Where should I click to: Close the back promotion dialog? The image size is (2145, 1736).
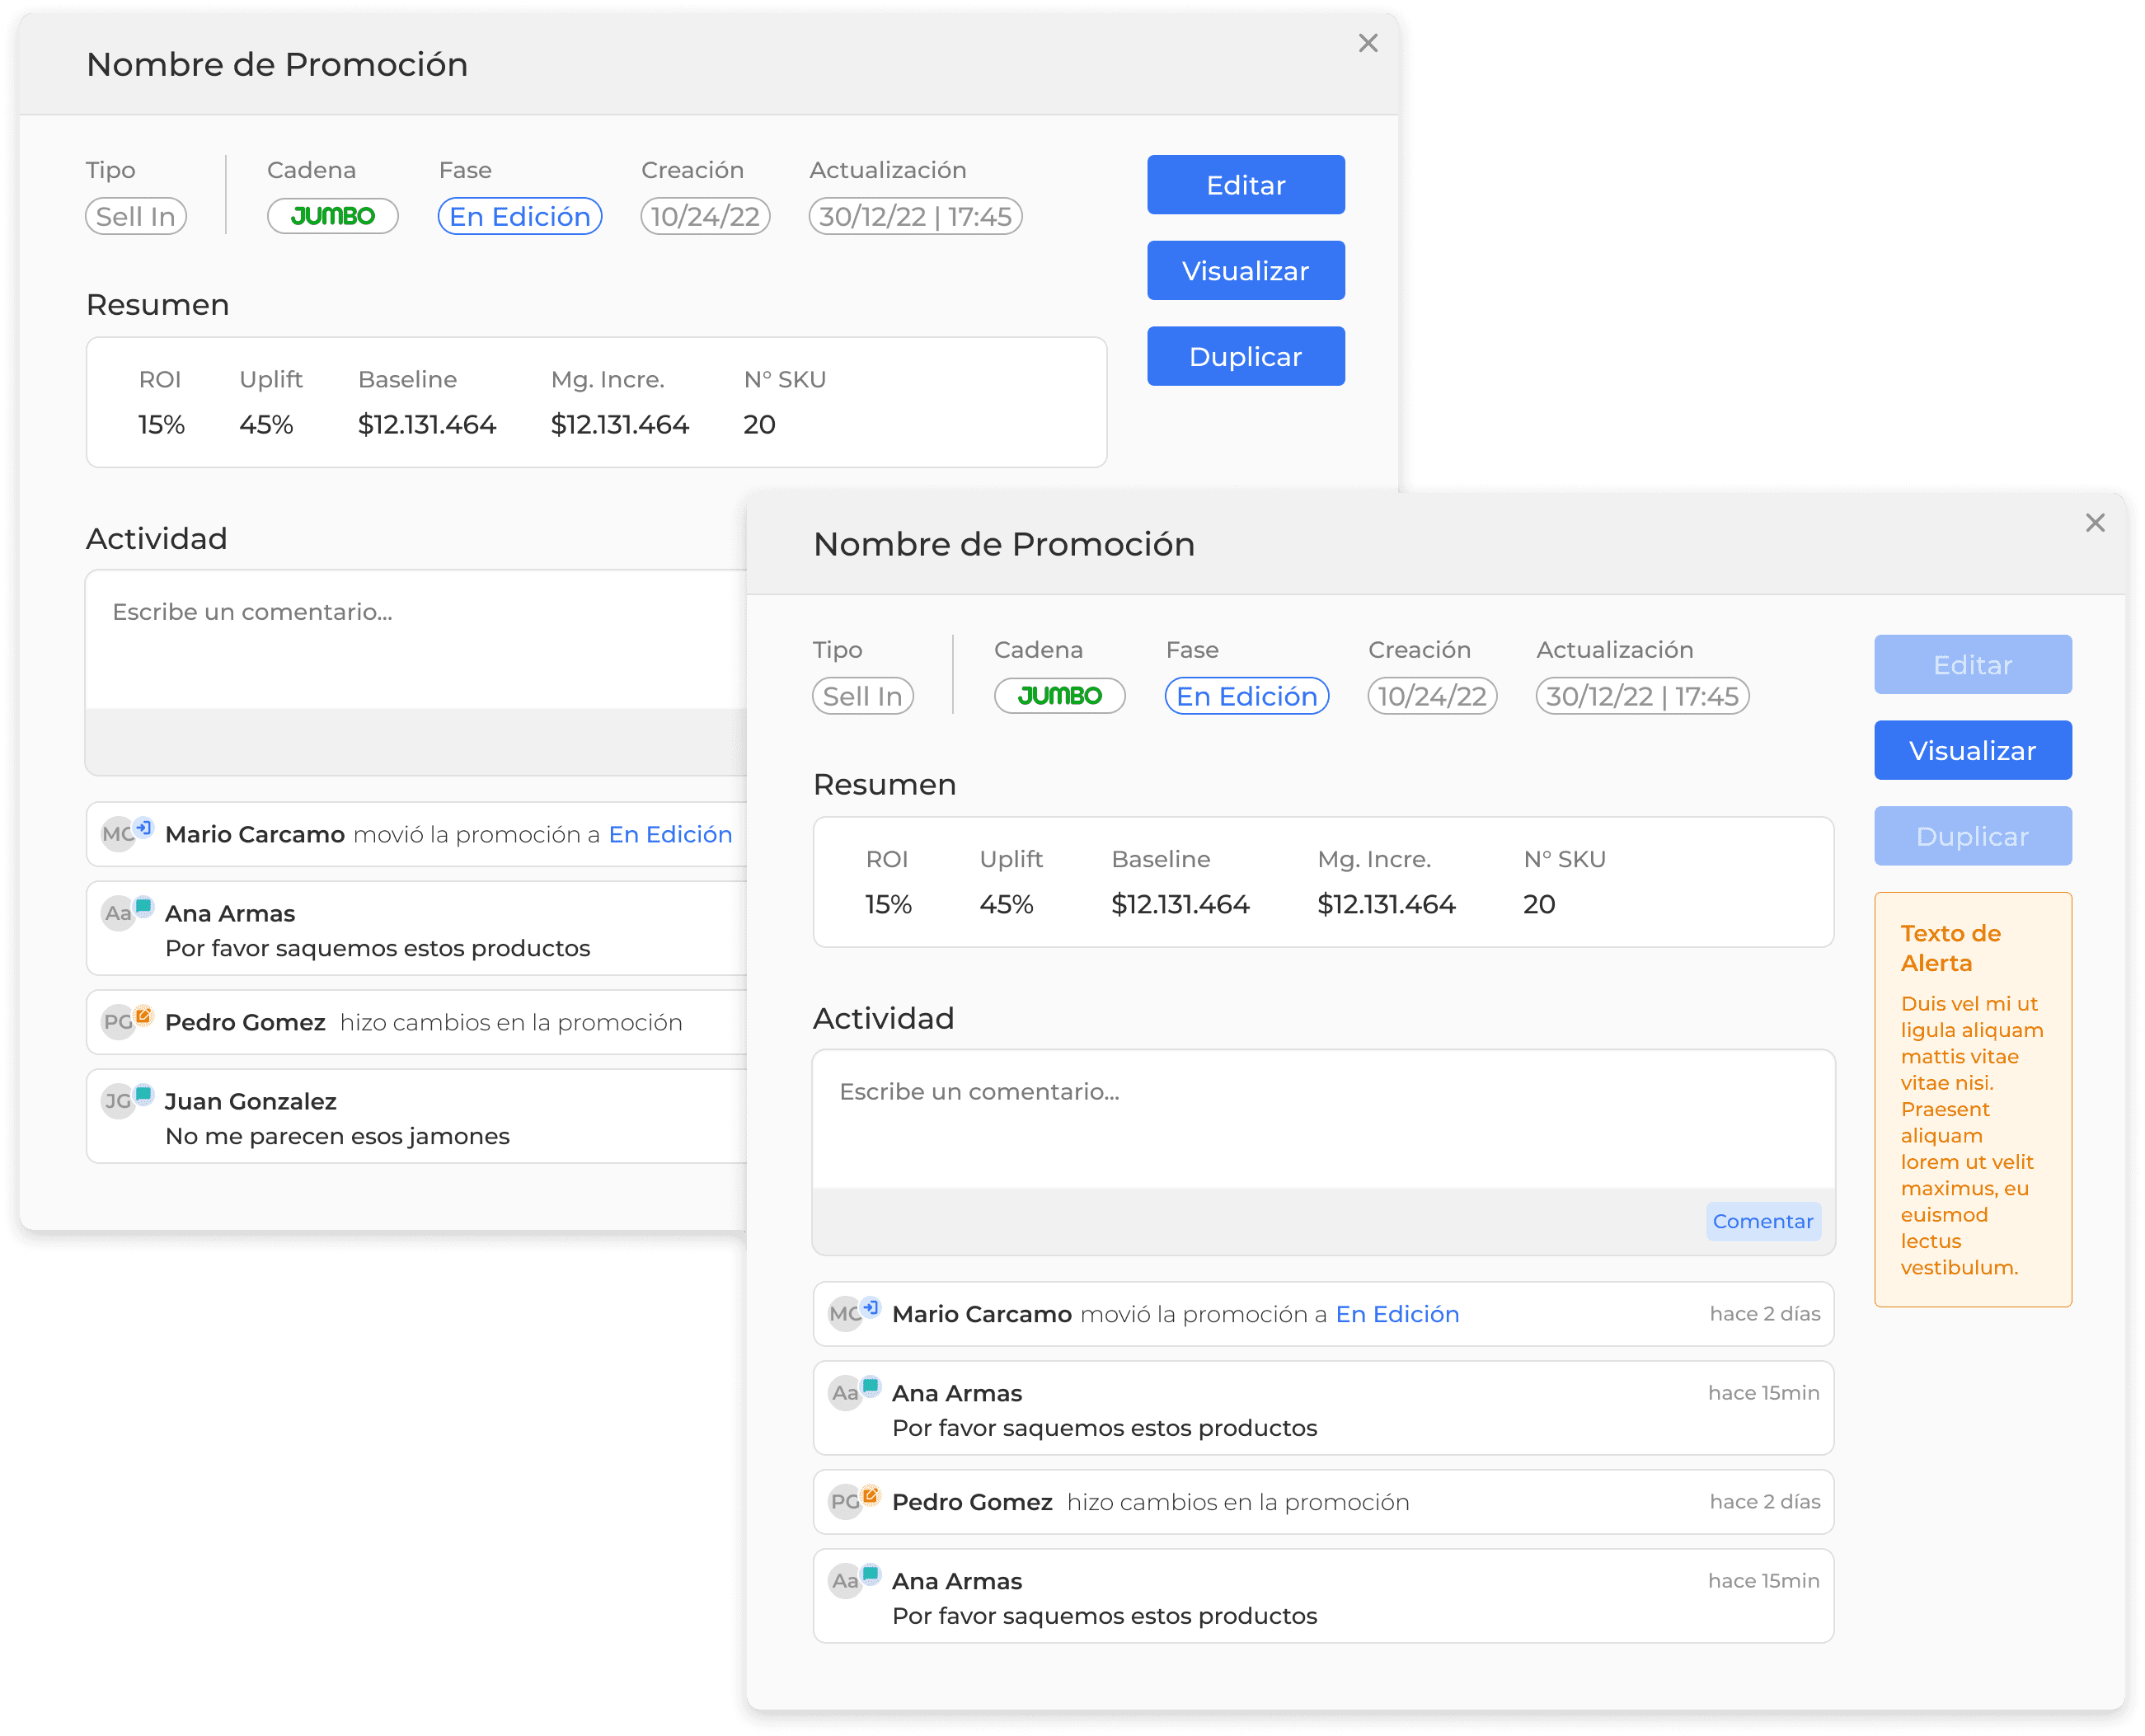(1368, 43)
